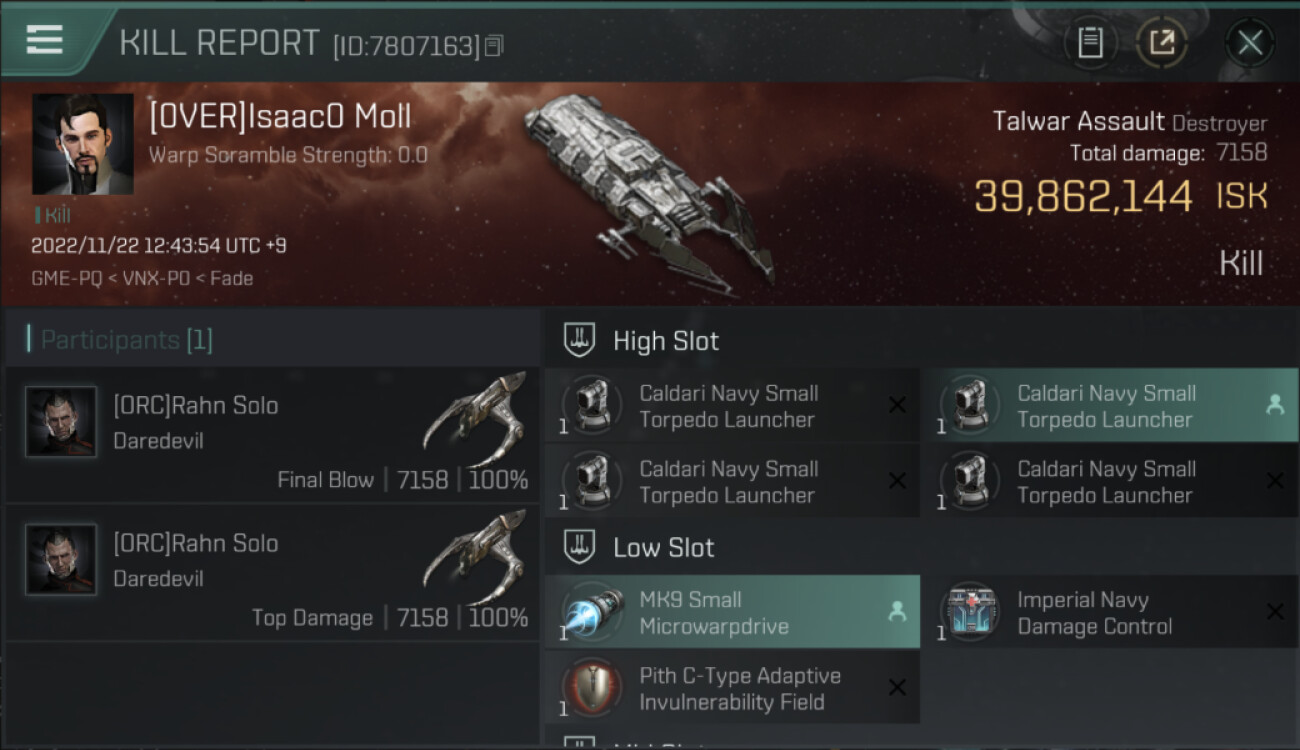Select the MK9 Small Microwarpdrive module
This screenshot has height=750, width=1300.
coord(732,613)
